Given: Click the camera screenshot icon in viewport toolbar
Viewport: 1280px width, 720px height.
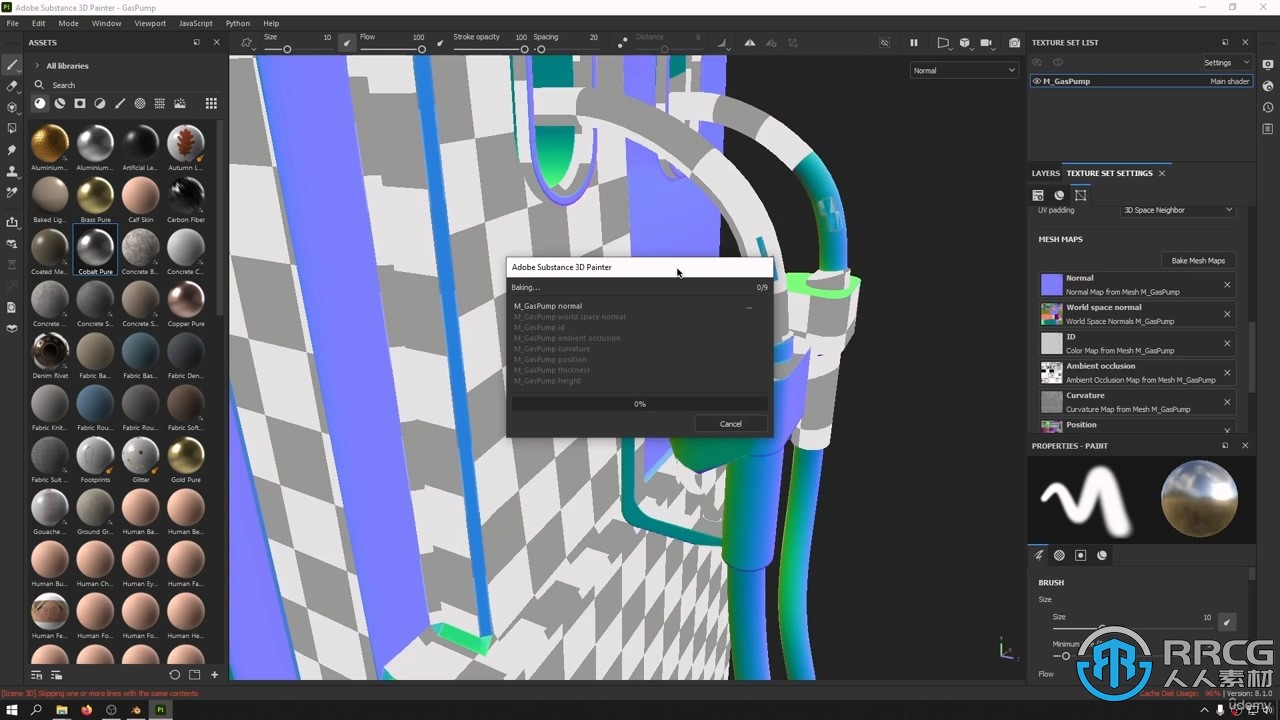Looking at the screenshot, I should (1015, 43).
